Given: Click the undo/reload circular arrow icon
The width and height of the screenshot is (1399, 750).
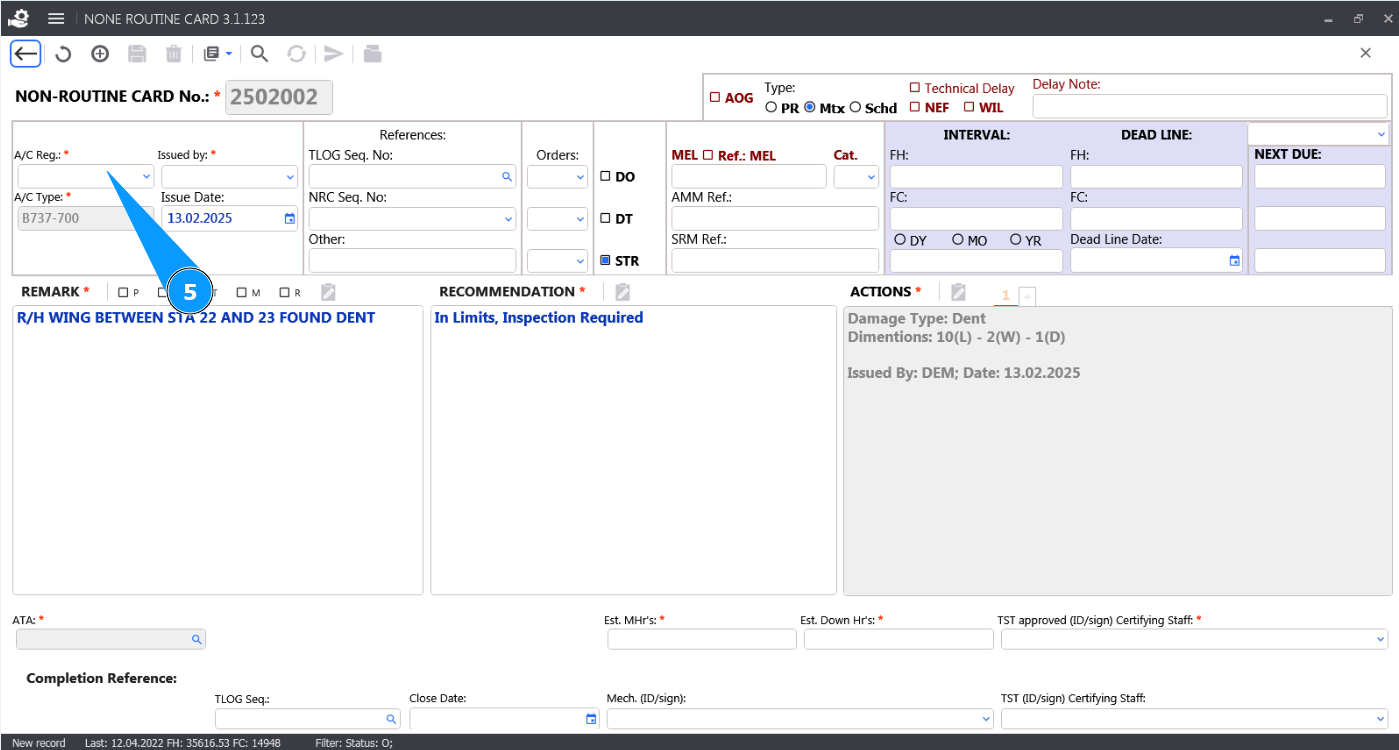Looking at the screenshot, I should point(63,54).
